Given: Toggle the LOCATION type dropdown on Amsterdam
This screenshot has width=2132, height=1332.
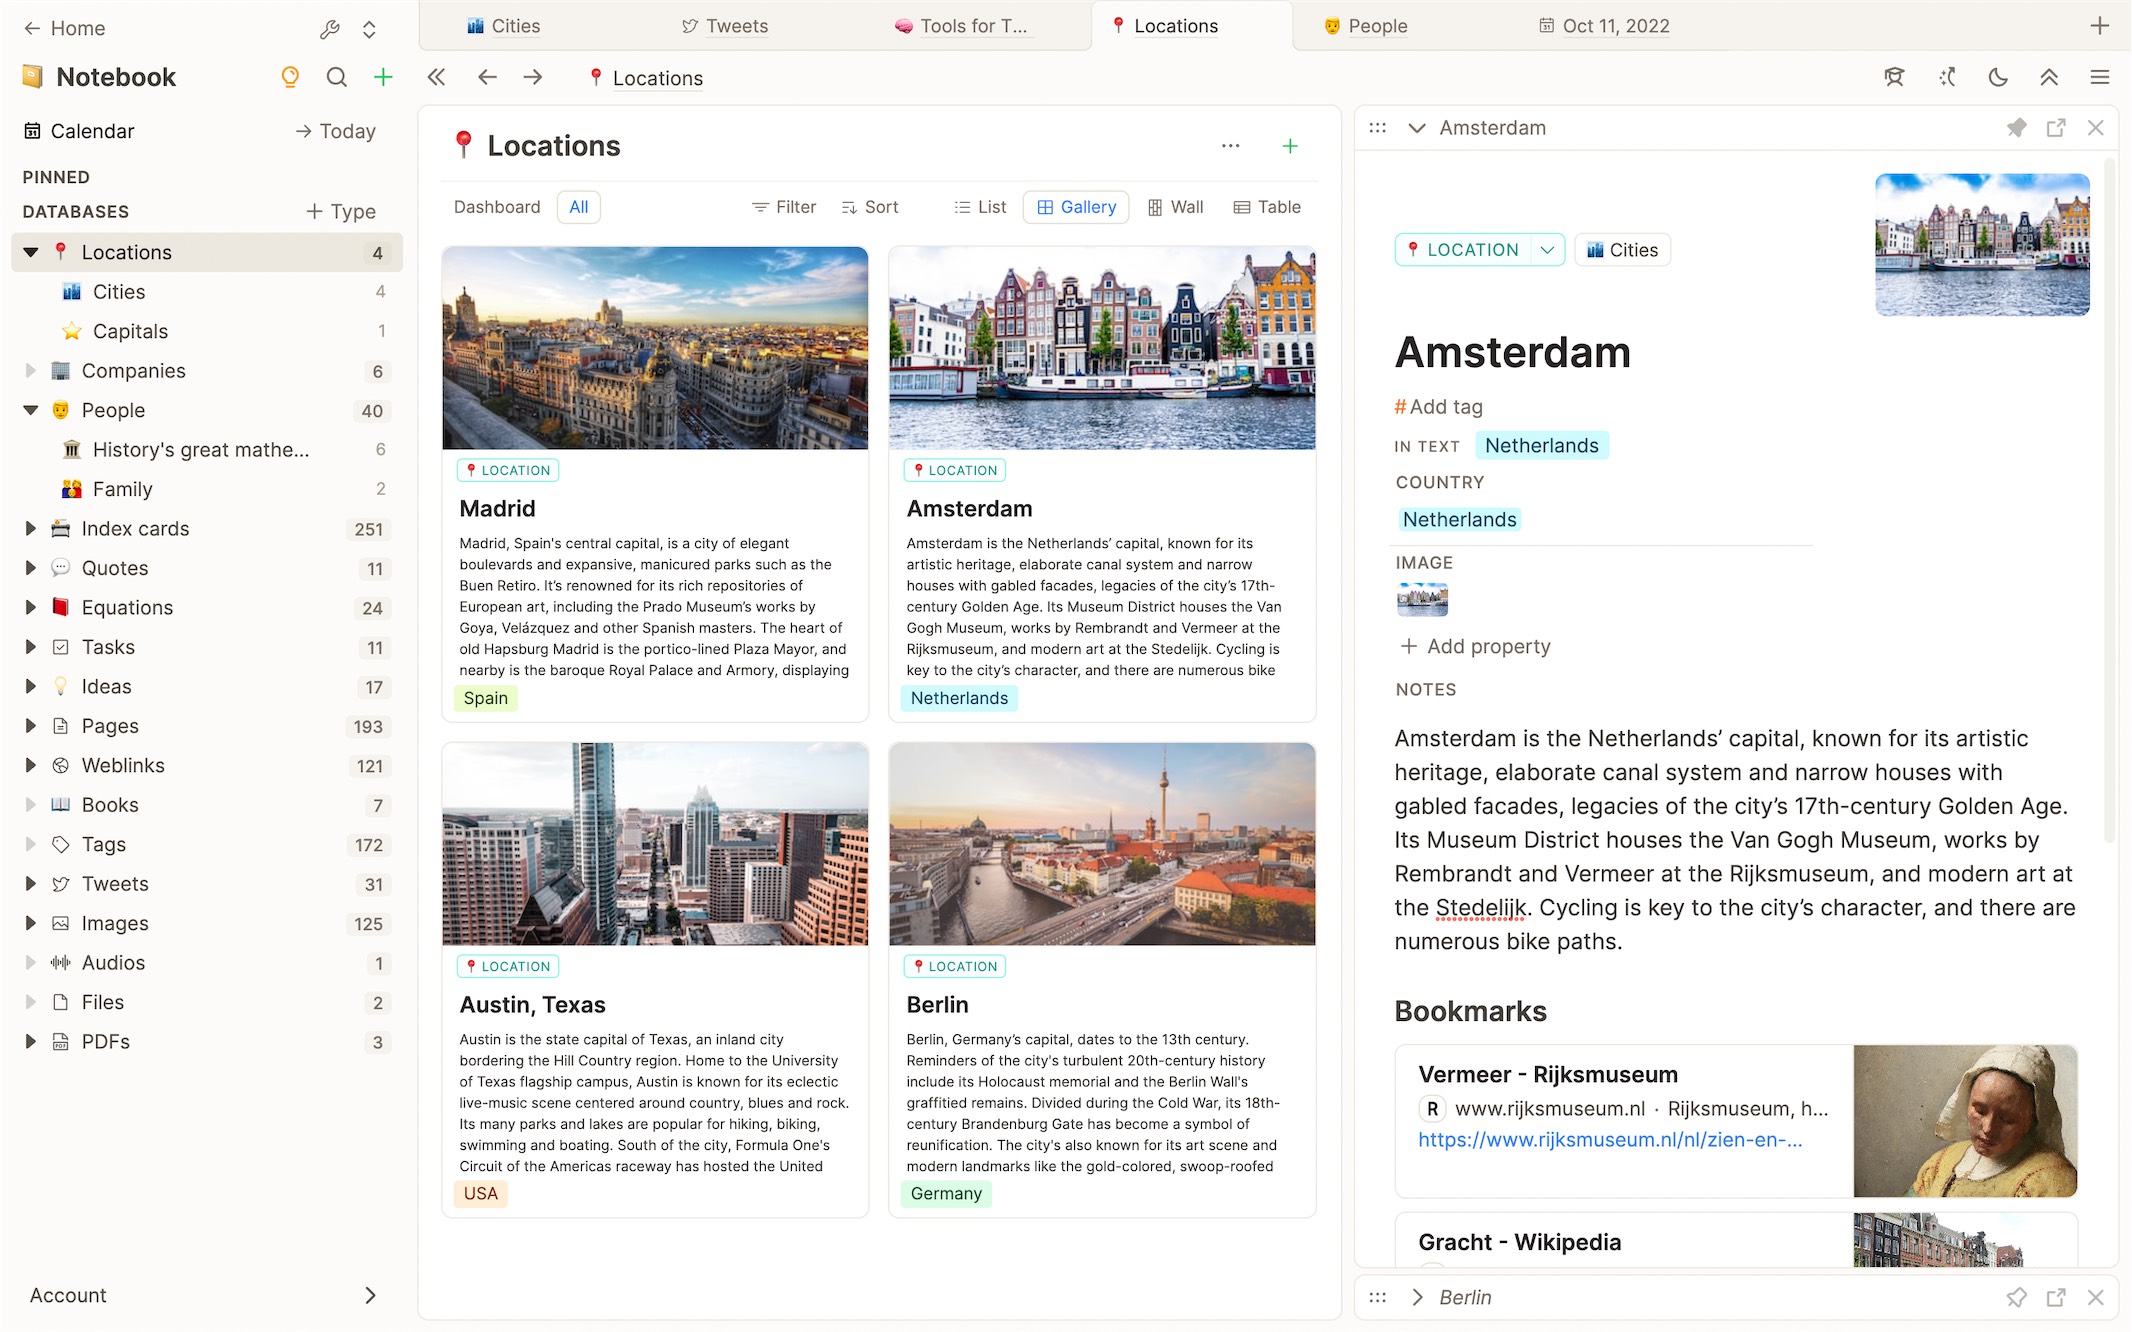Looking at the screenshot, I should coord(1546,249).
